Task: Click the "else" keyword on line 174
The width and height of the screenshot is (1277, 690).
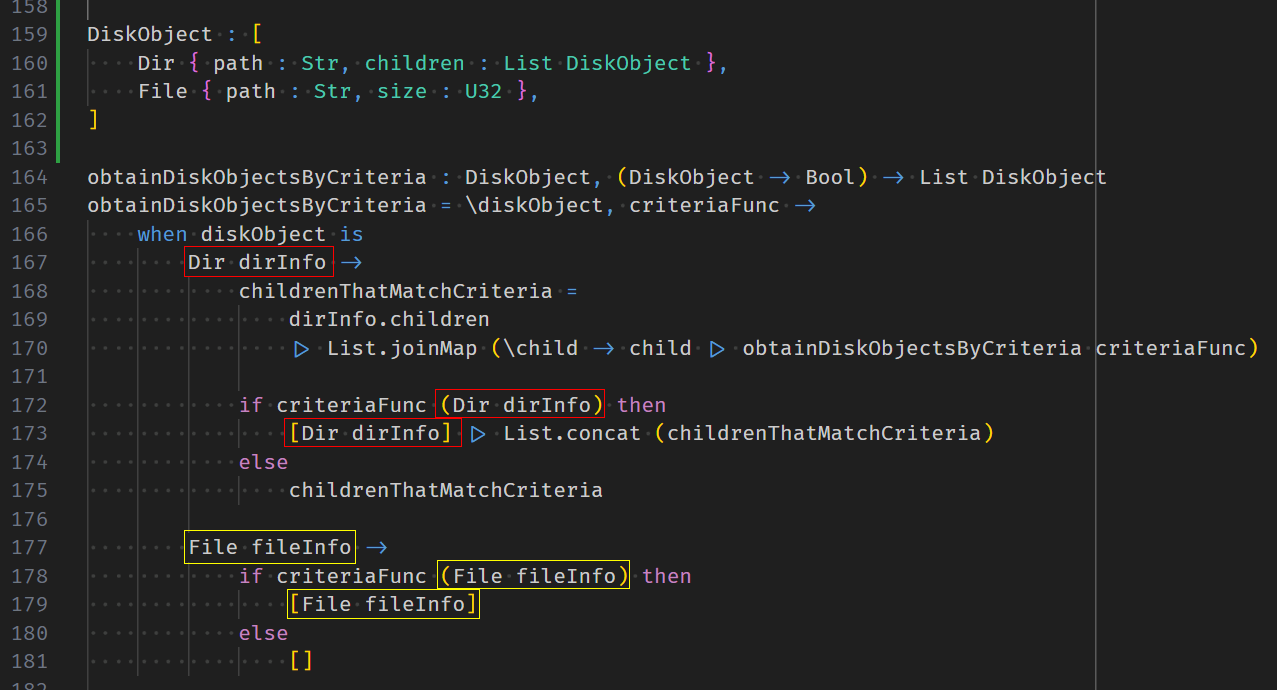Action: [263, 462]
